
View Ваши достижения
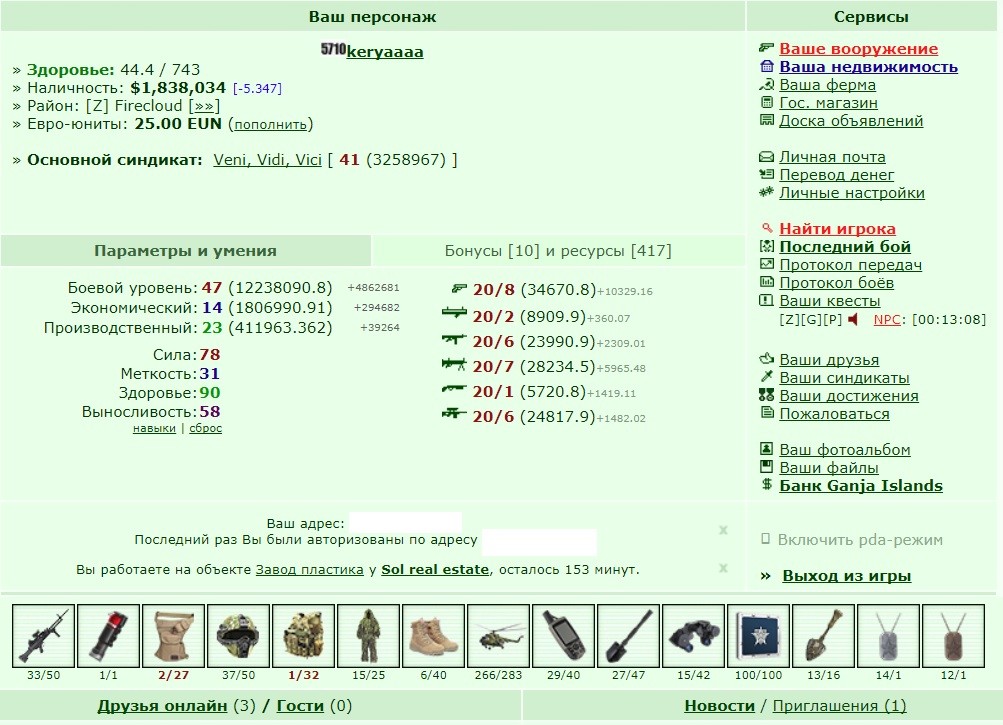848,395
